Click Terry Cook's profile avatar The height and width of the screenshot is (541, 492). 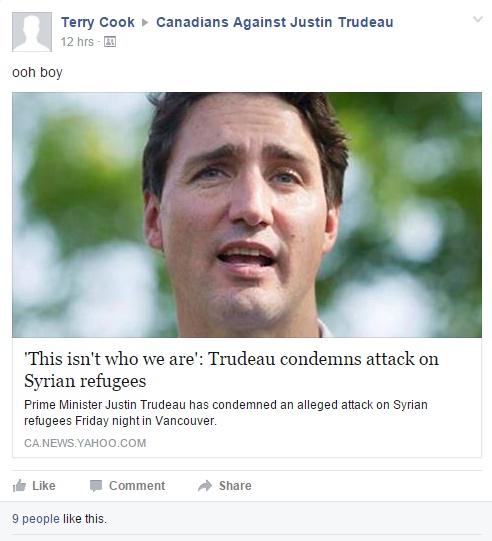(x=32, y=32)
